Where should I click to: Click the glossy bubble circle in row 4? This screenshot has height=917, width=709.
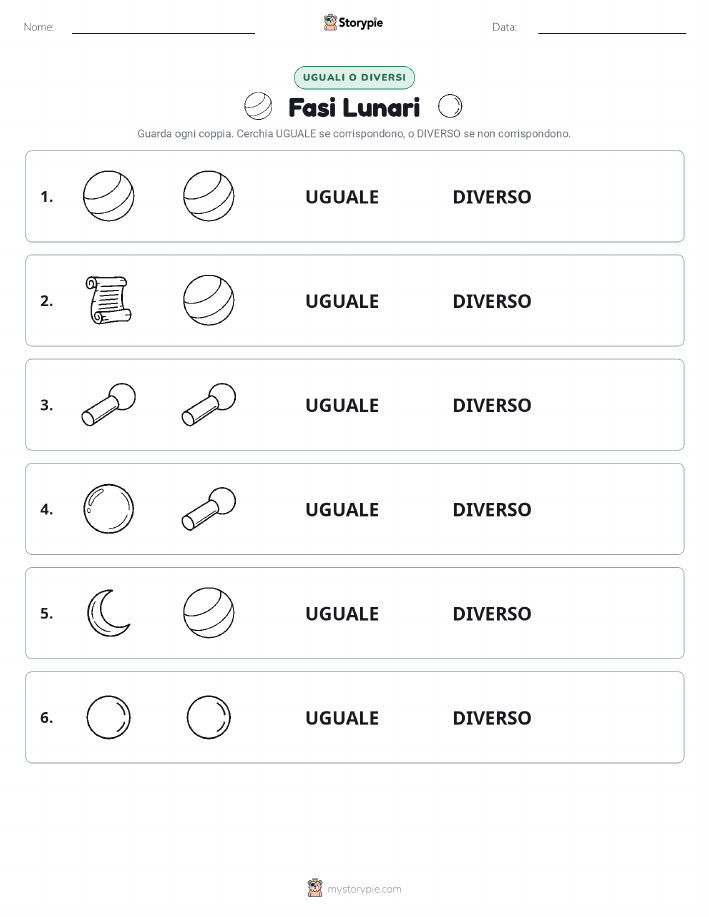pos(108,509)
